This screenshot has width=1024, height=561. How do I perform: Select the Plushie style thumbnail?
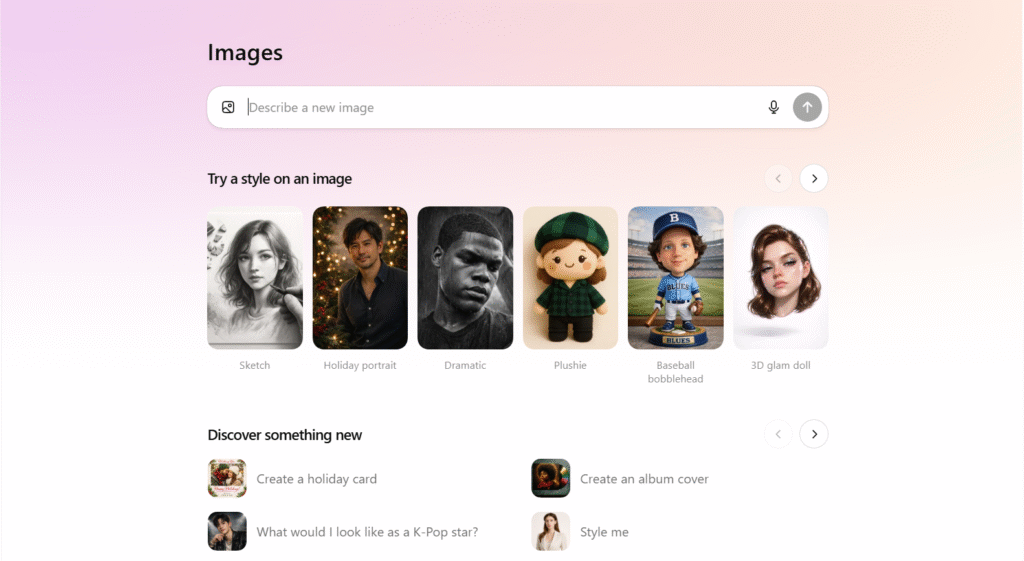570,278
